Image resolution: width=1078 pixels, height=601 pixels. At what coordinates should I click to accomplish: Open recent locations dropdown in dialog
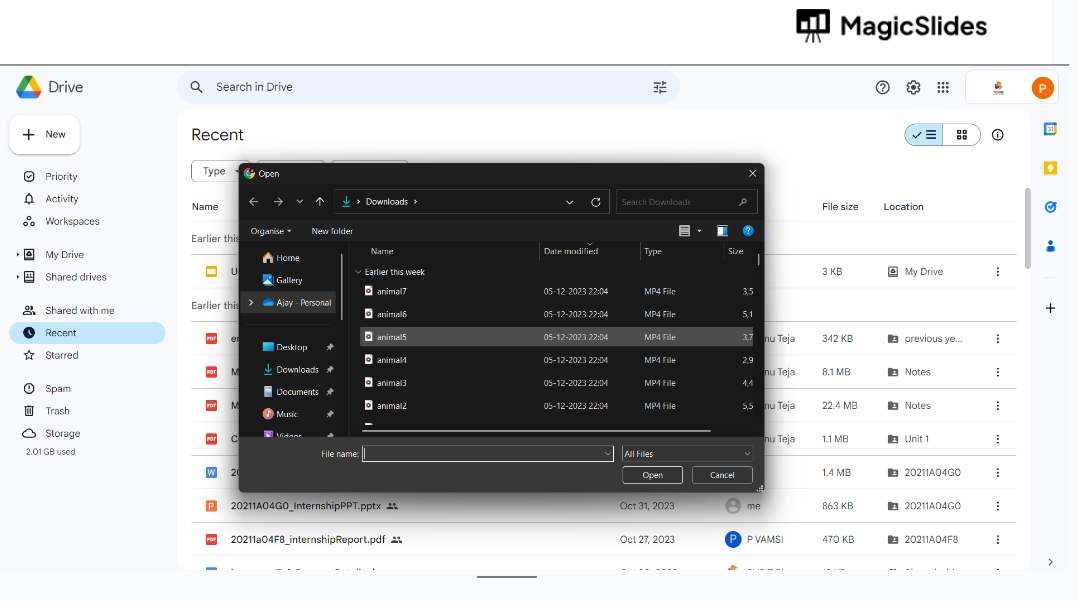(300, 201)
